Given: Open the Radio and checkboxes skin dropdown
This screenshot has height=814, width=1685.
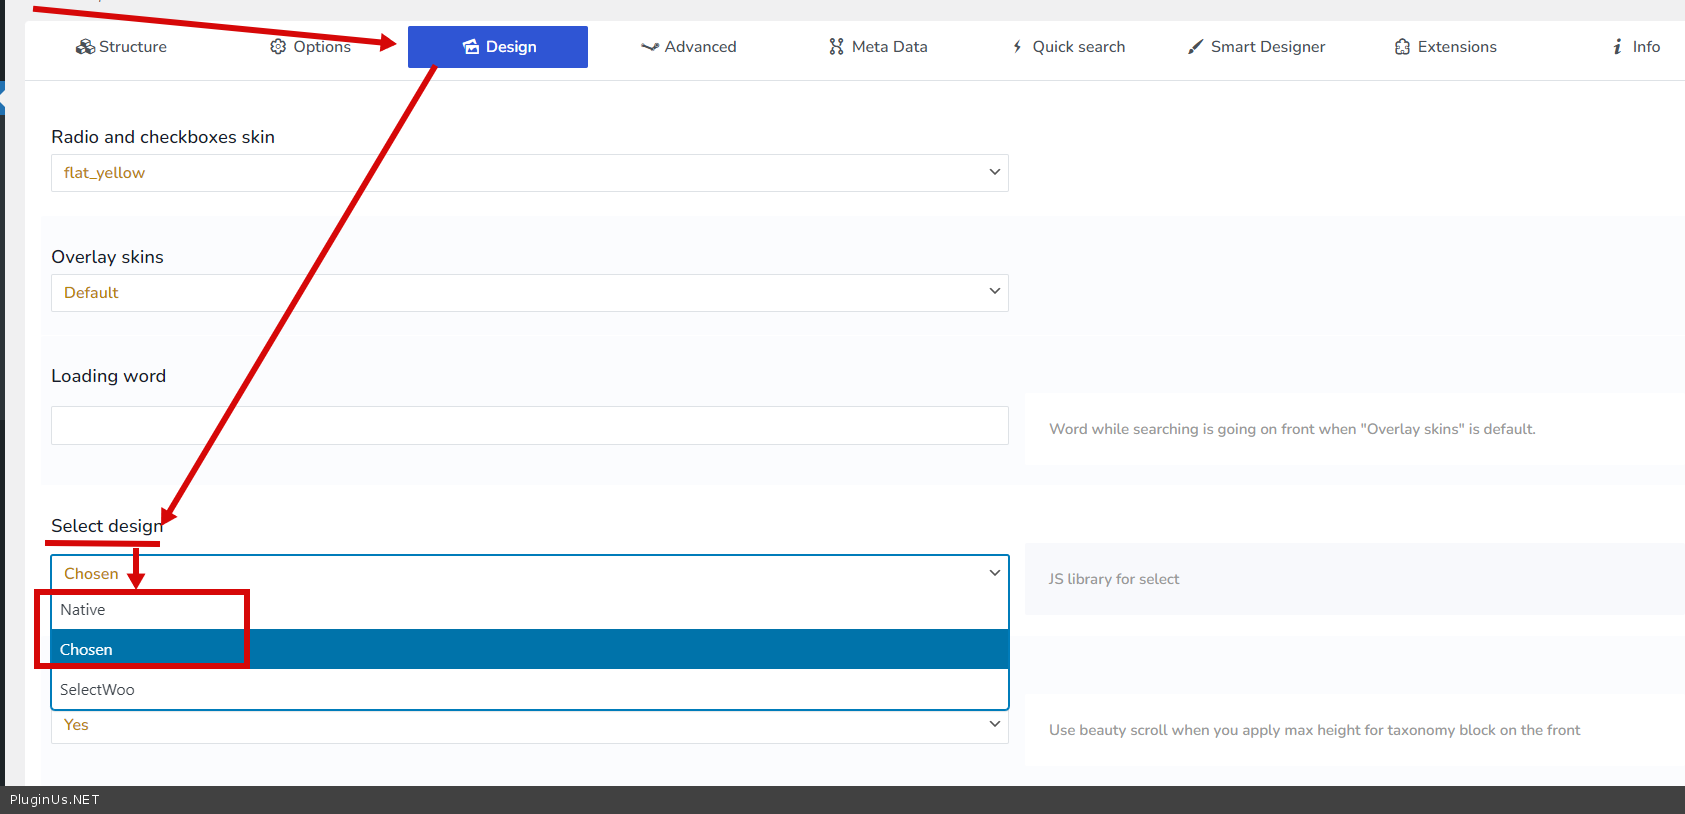Looking at the screenshot, I should 529,173.
